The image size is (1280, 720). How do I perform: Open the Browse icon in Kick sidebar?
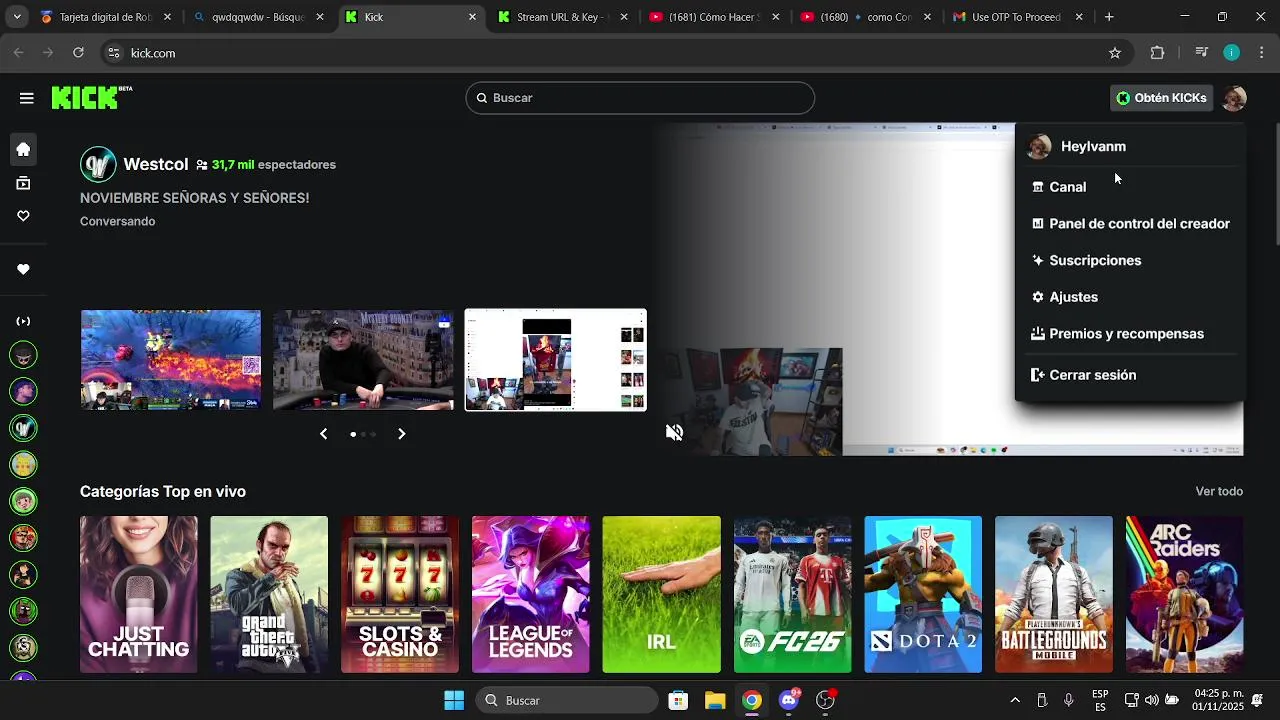(23, 183)
